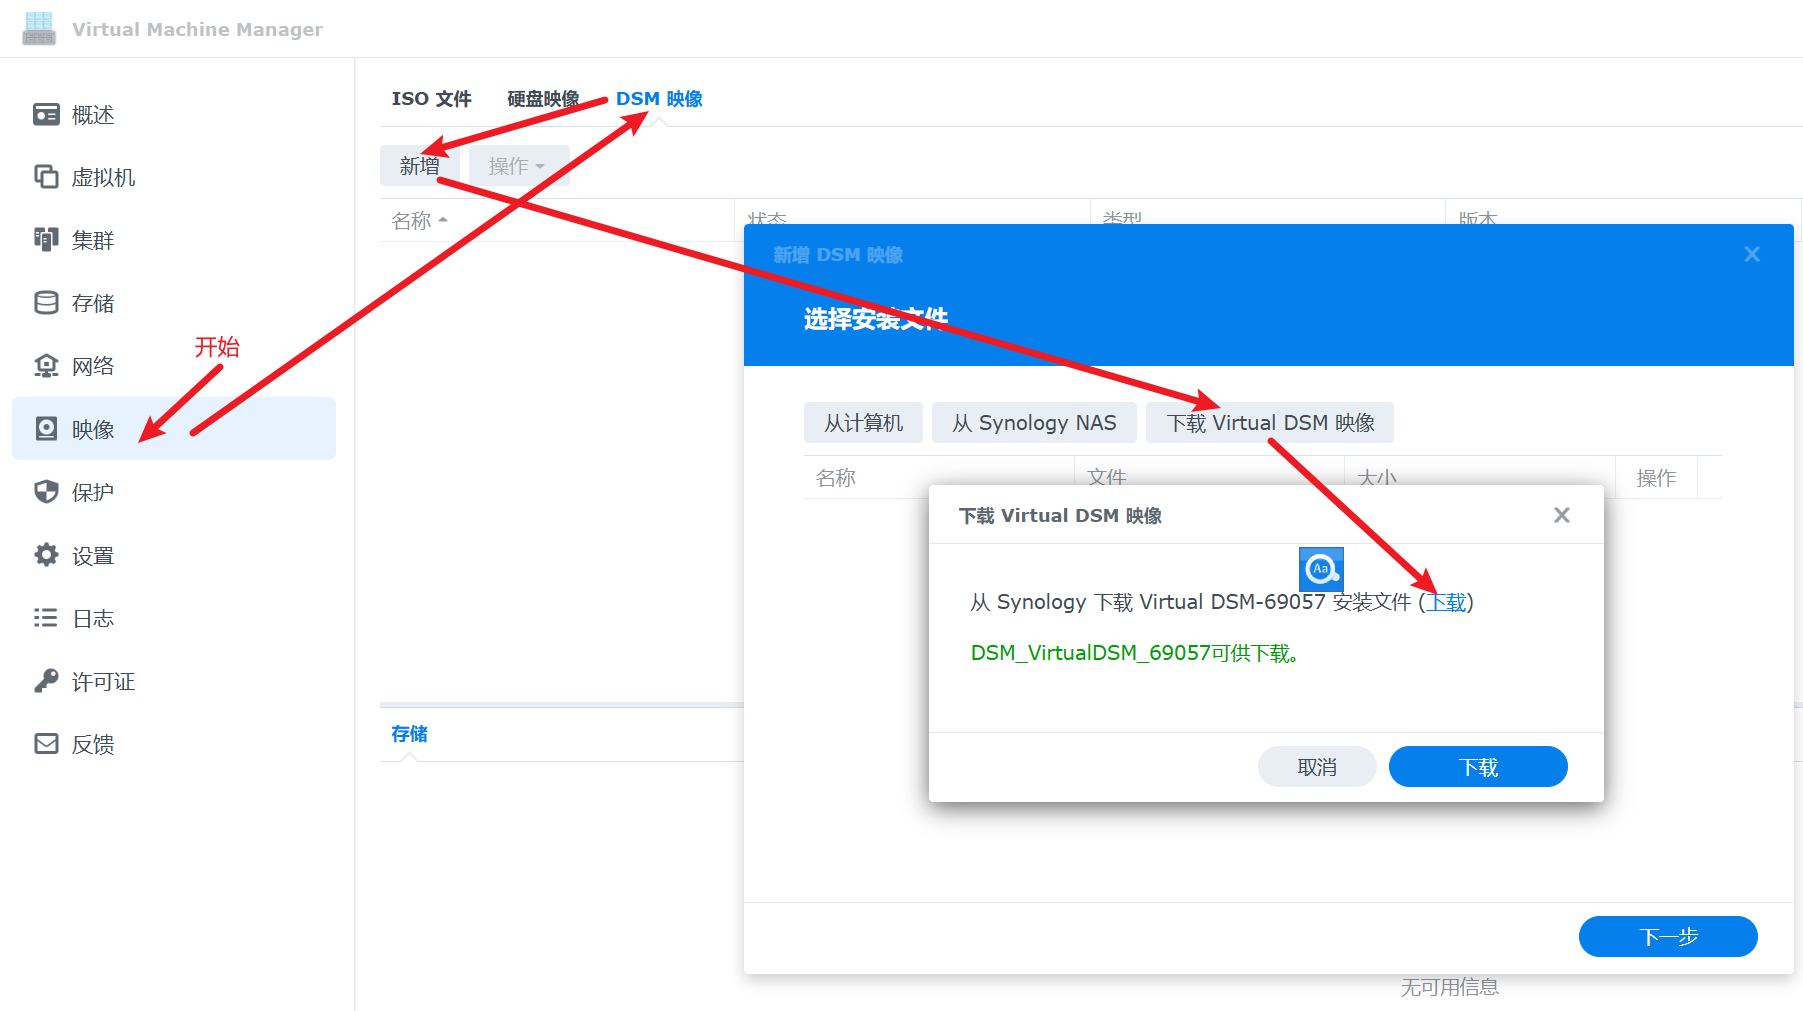Select the lower 存储 tab
The image size is (1803, 1011).
pos(409,733)
